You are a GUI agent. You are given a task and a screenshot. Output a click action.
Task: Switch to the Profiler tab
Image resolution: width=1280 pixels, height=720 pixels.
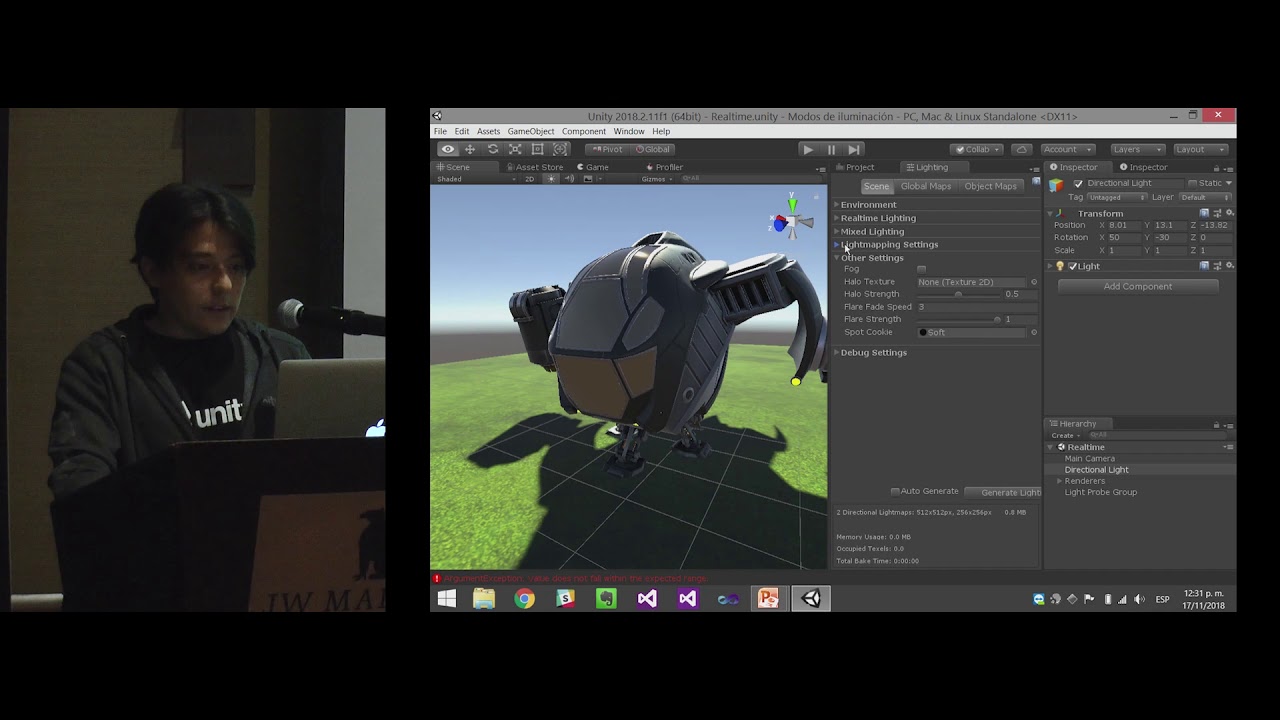(664, 167)
